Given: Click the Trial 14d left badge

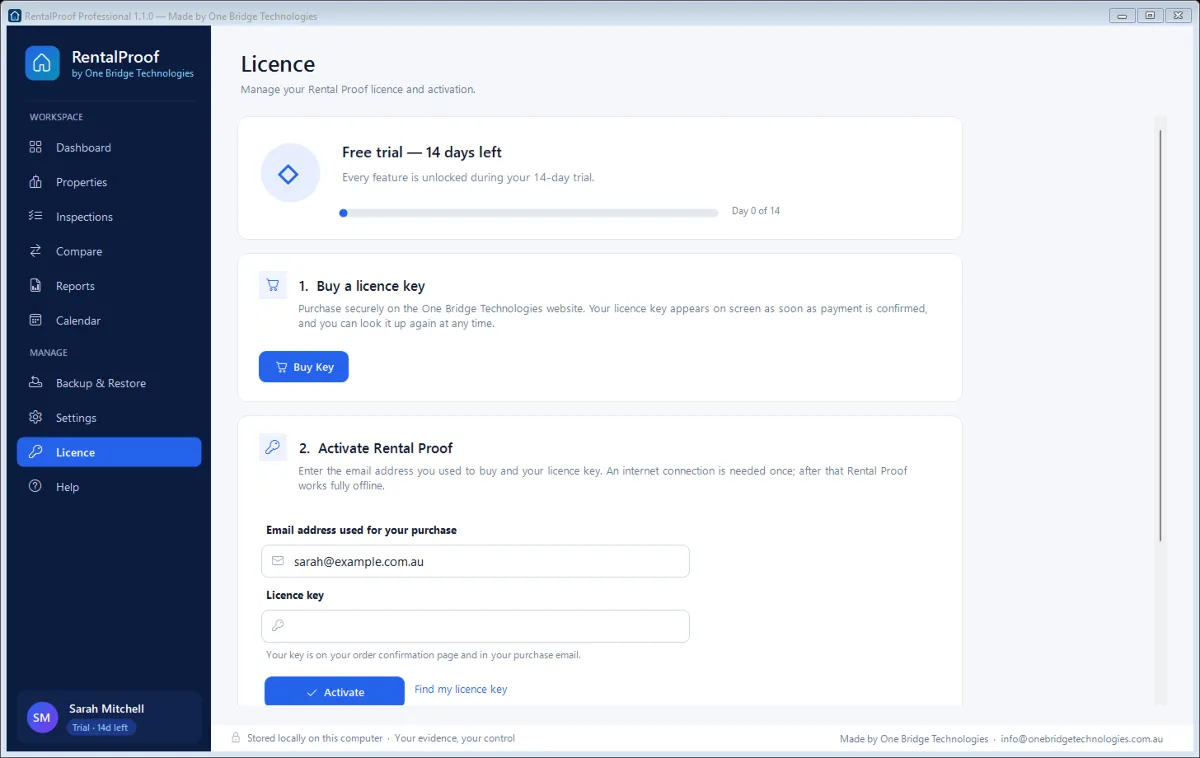Looking at the screenshot, I should (x=100, y=727).
